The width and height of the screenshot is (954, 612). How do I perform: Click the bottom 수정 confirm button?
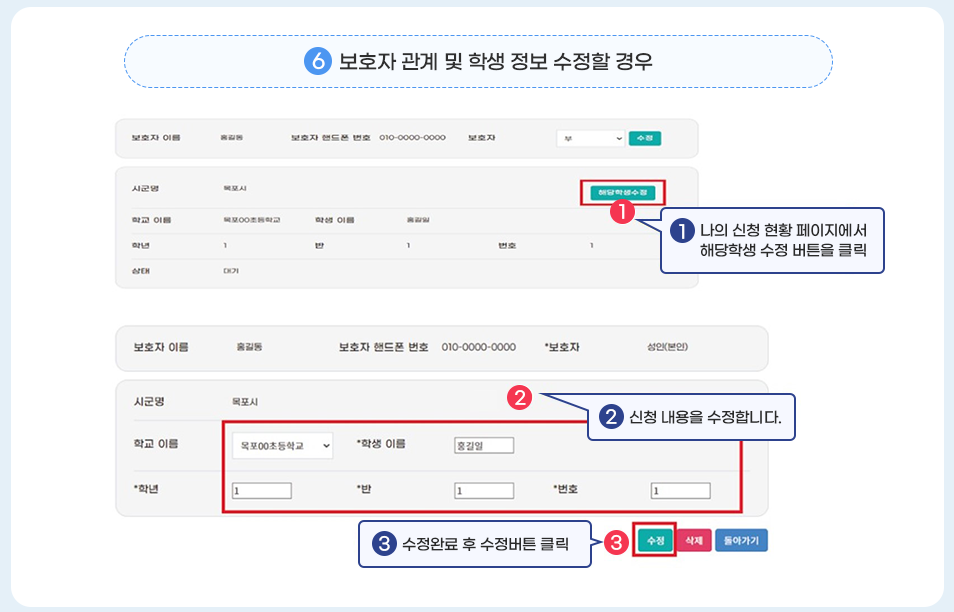tap(657, 538)
